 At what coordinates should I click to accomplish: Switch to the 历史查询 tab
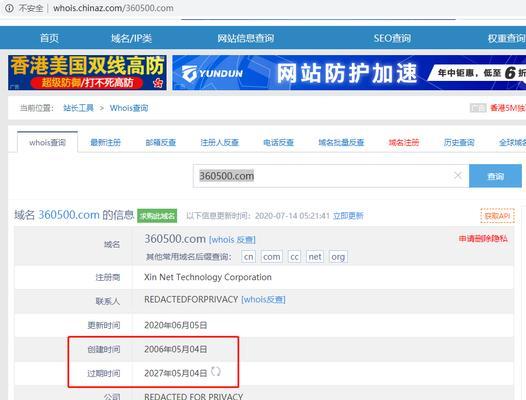coord(459,143)
